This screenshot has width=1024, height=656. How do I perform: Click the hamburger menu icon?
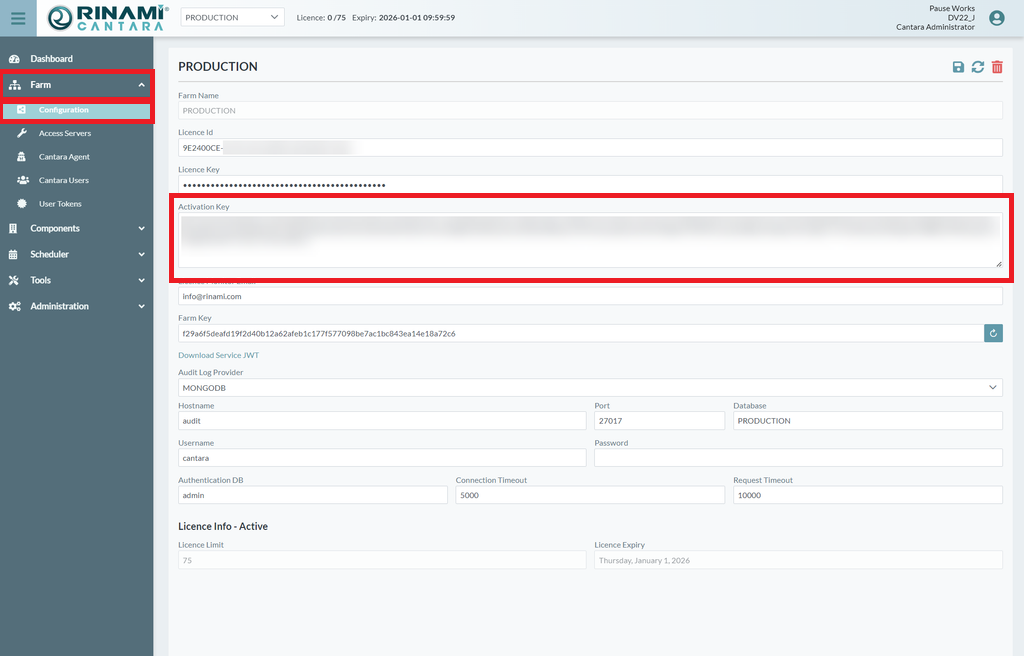(x=18, y=18)
